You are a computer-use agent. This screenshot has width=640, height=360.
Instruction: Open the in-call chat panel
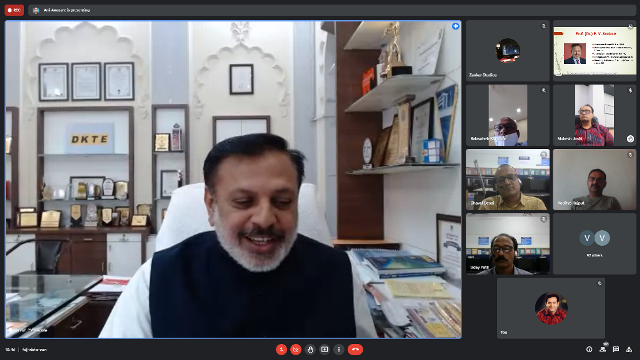tap(616, 349)
